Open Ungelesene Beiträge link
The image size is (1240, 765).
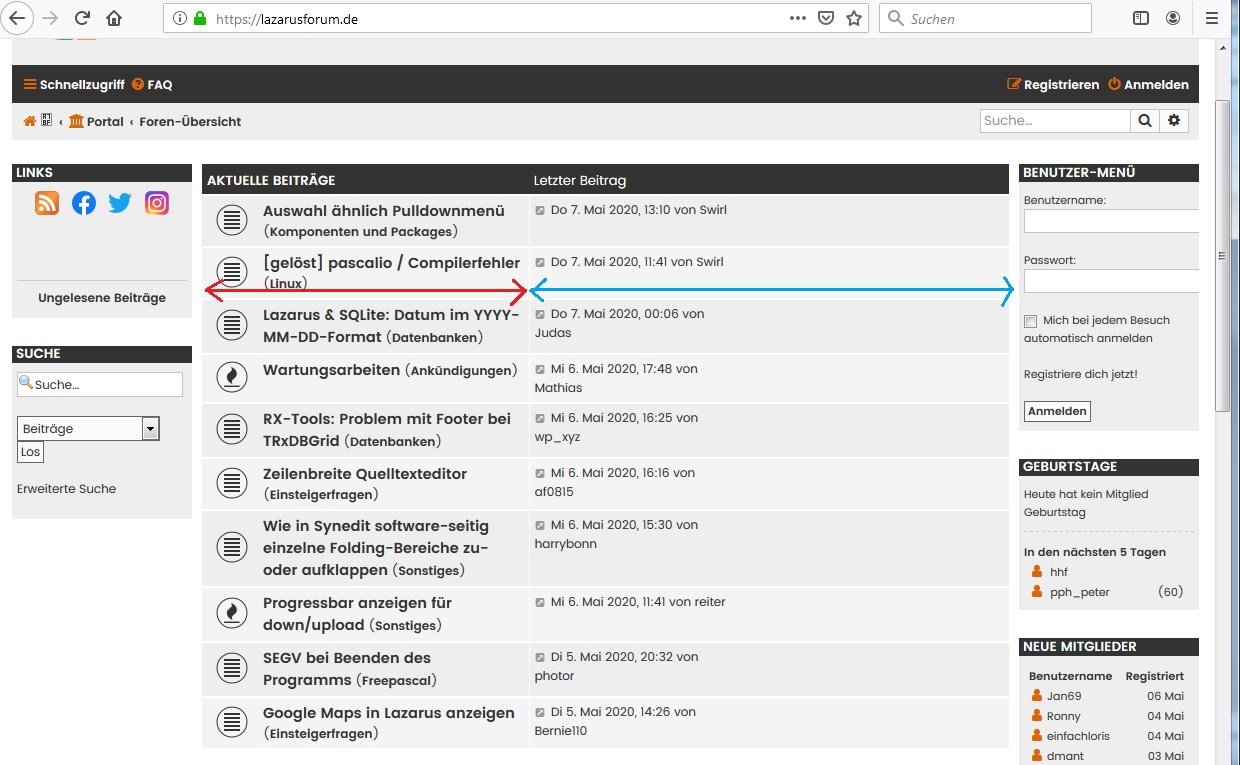[x=102, y=298]
